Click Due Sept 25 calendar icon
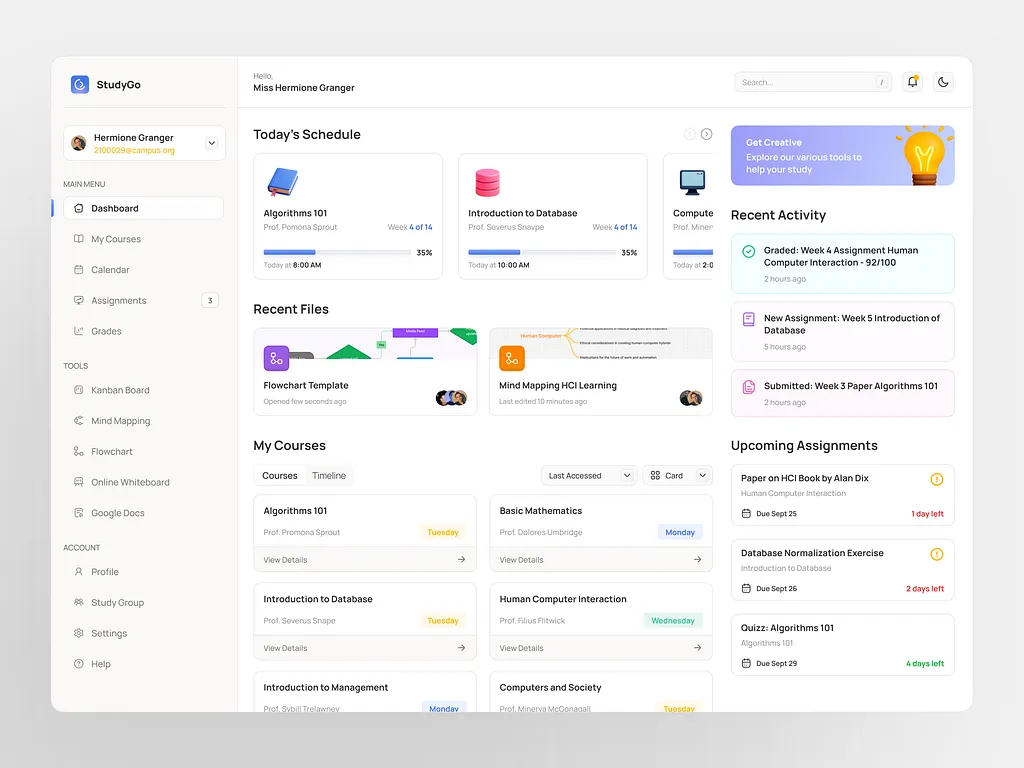Viewport: 1024px width, 768px height. tap(746, 514)
